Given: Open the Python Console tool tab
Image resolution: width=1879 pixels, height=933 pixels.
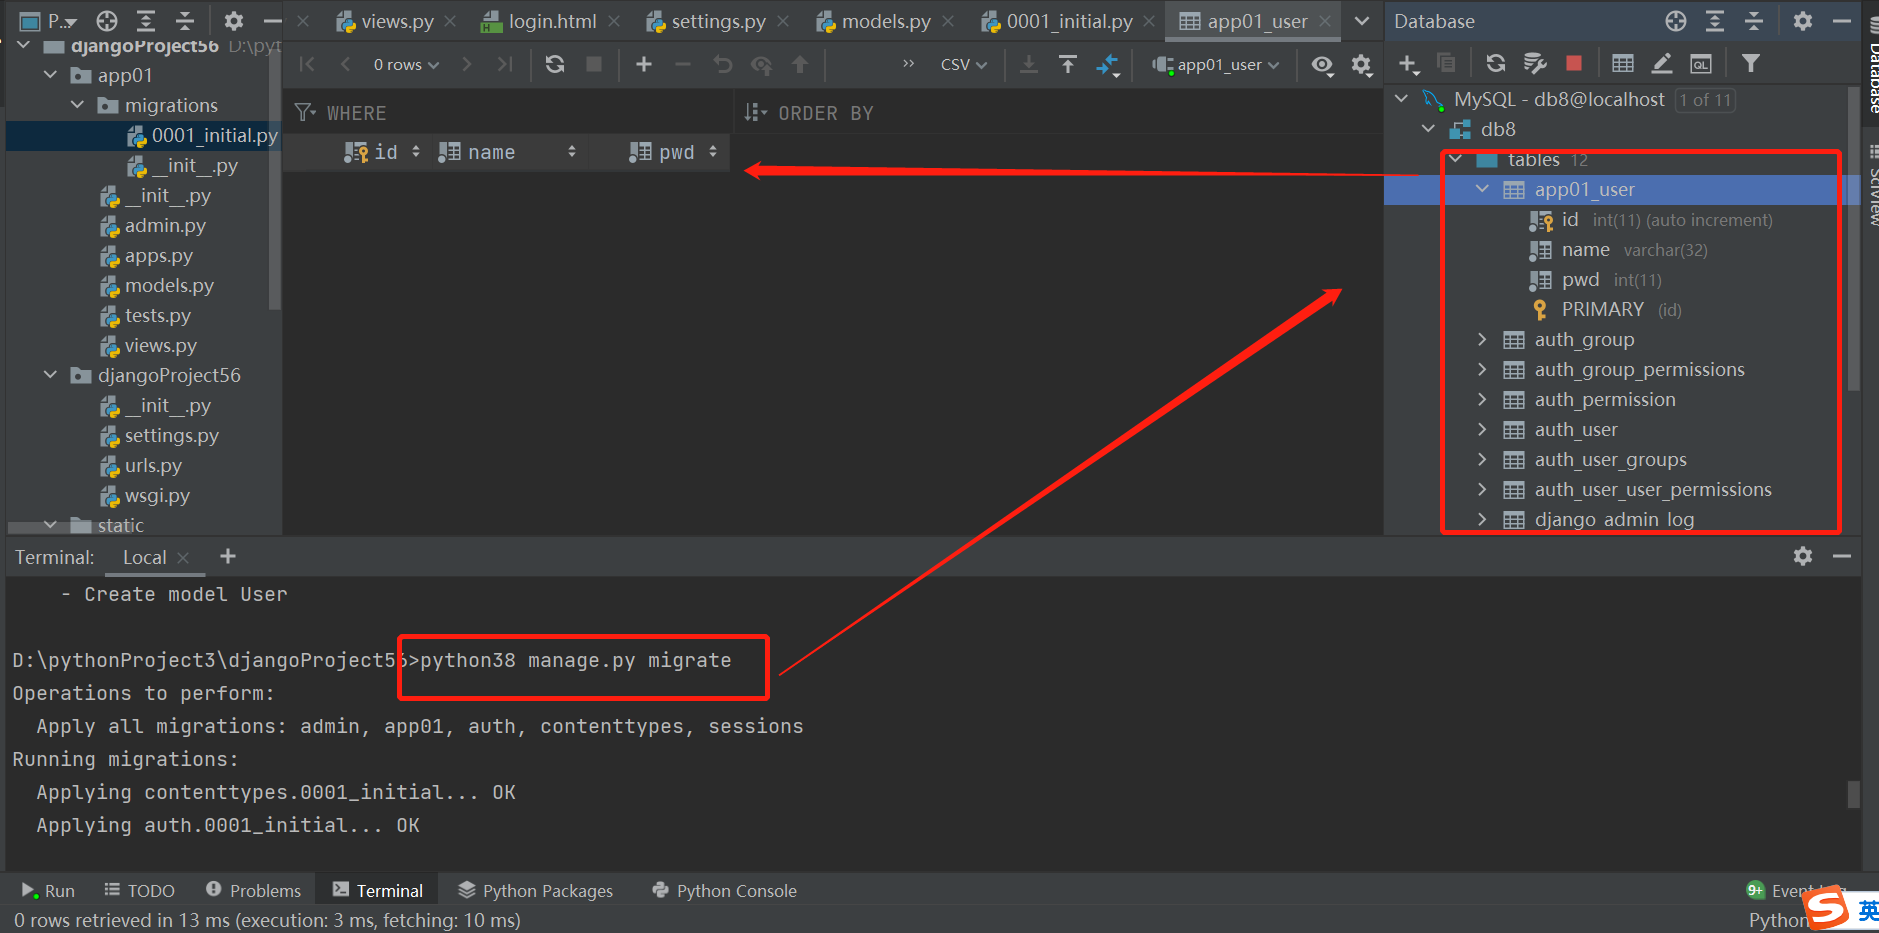Looking at the screenshot, I should click(724, 890).
